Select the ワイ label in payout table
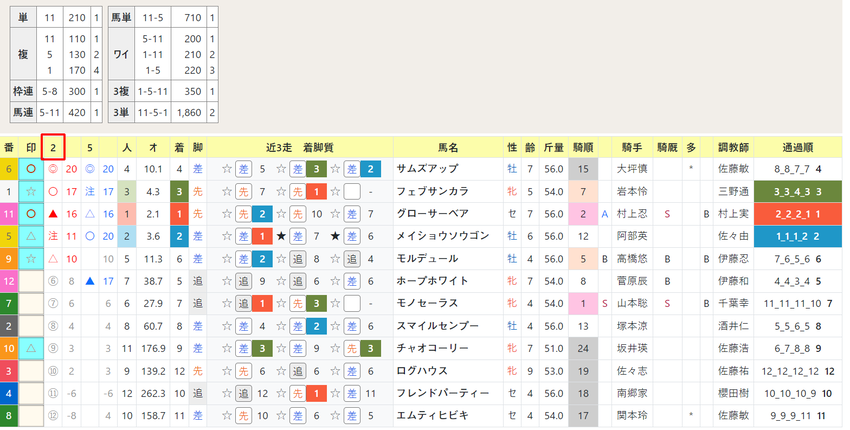The image size is (850, 430). tap(121, 55)
